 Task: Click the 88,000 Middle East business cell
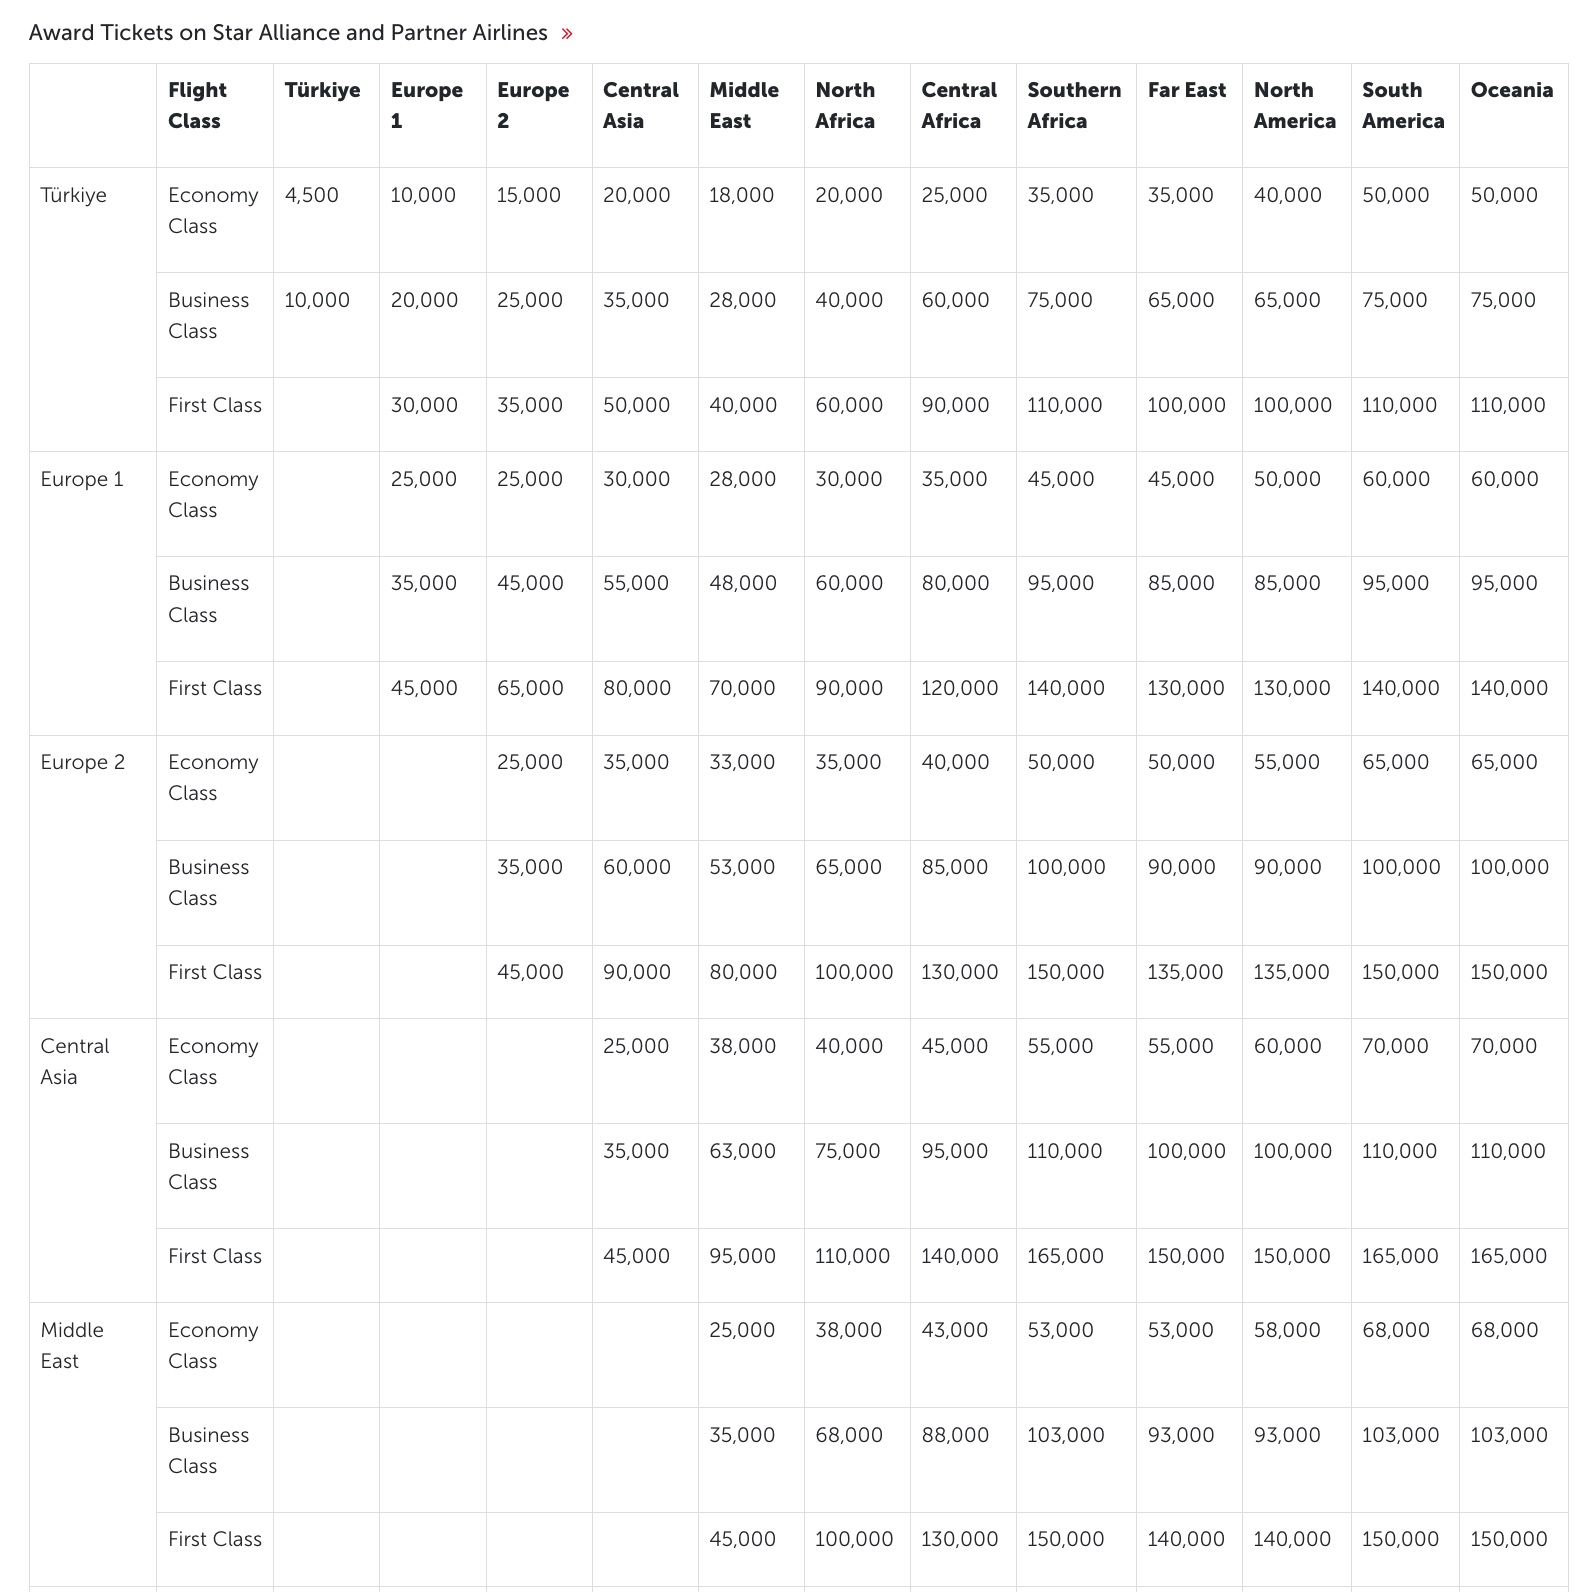pyautogui.click(x=954, y=1435)
